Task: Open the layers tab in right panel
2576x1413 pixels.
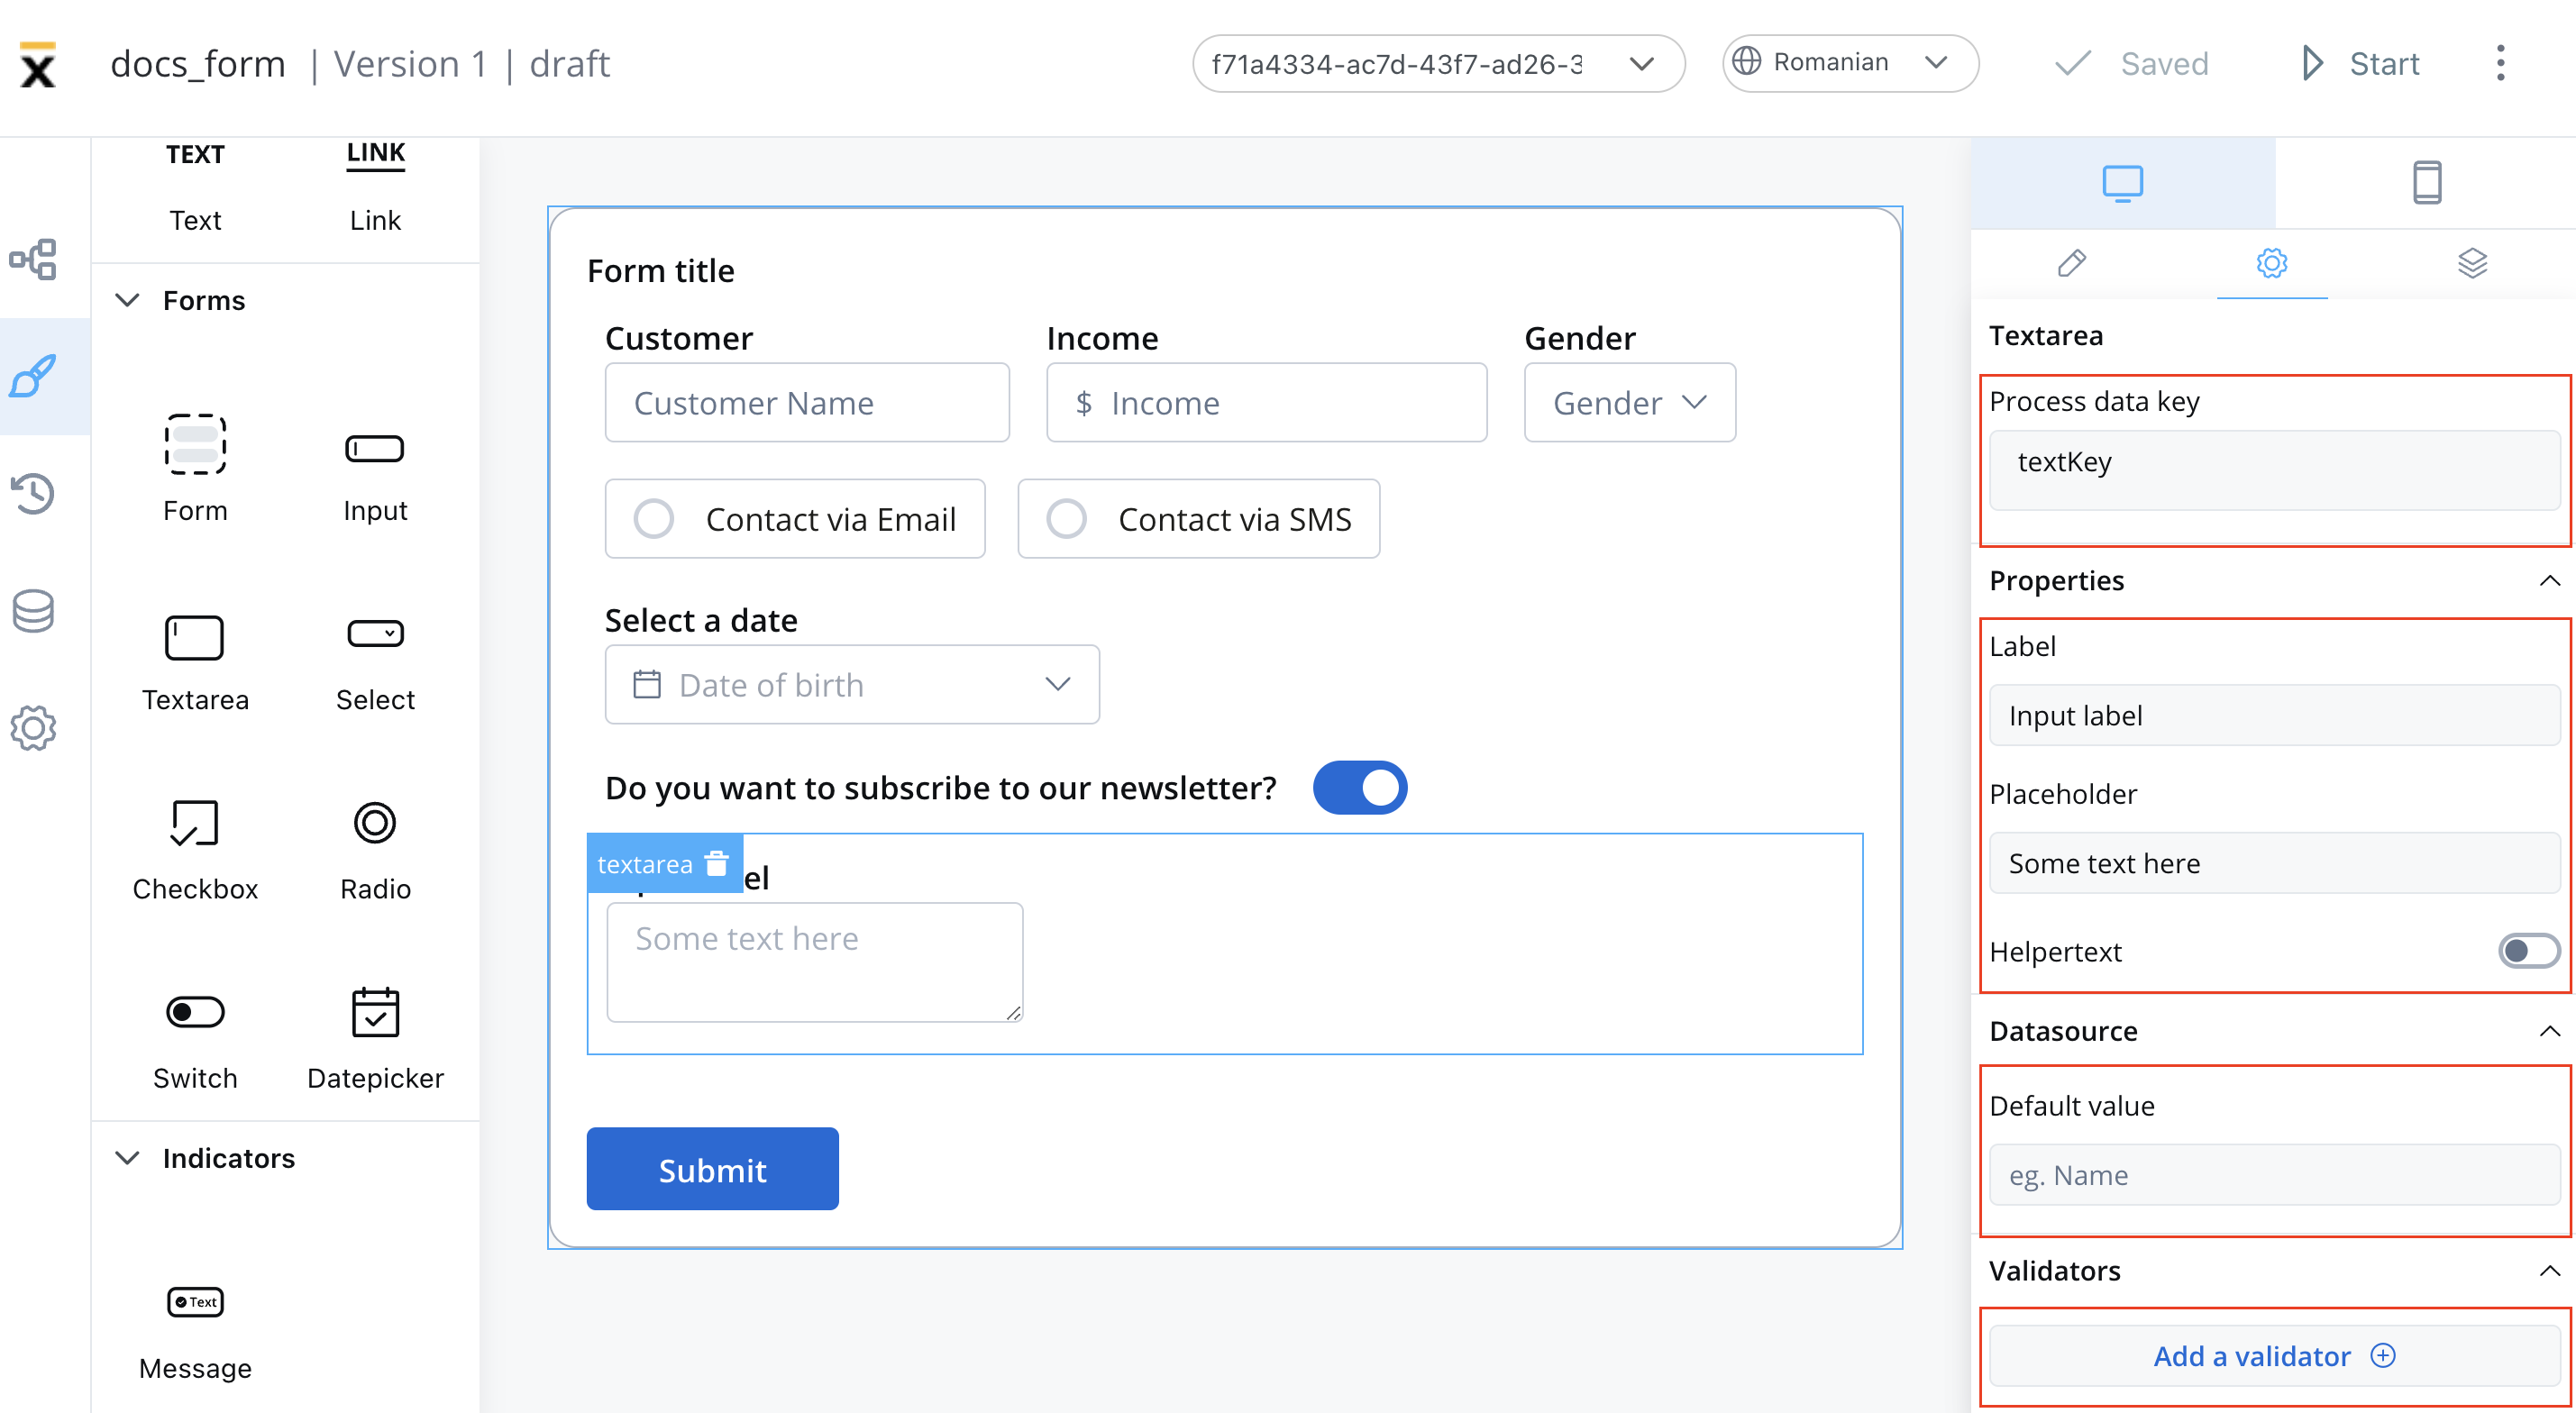Action: 2472,263
